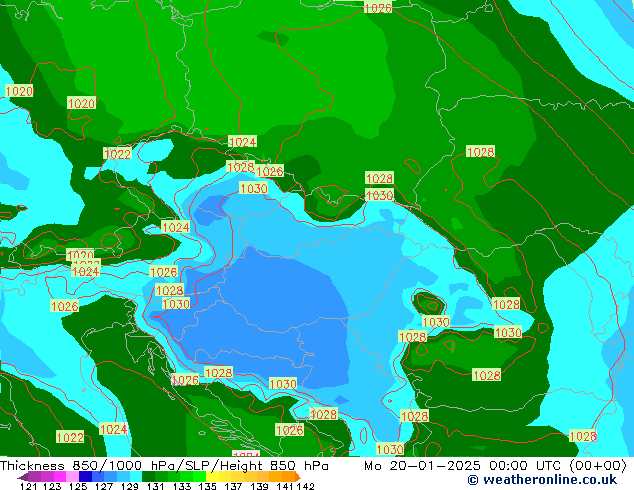Click the 1030 label at bottom center
This screenshot has width=634, height=490.
(x=283, y=384)
